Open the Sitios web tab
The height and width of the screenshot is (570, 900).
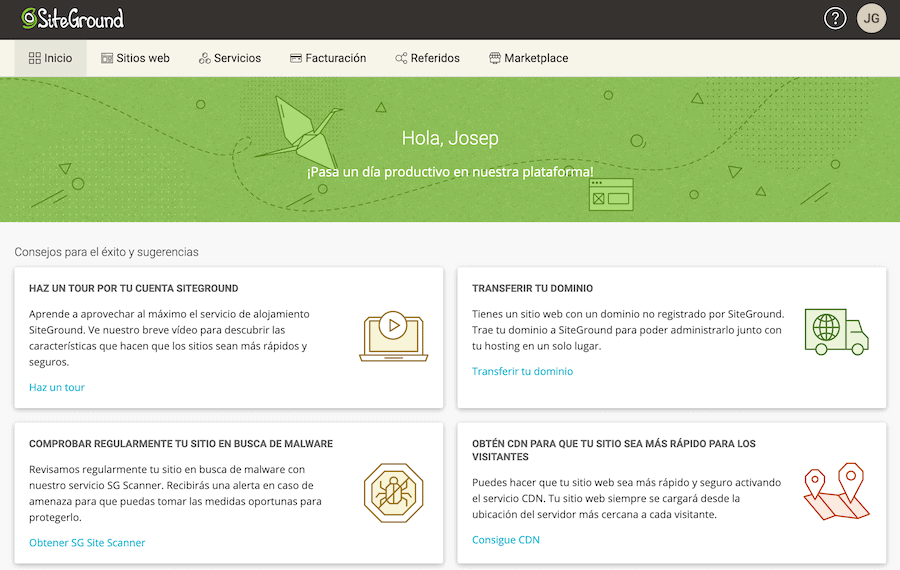(x=135, y=58)
